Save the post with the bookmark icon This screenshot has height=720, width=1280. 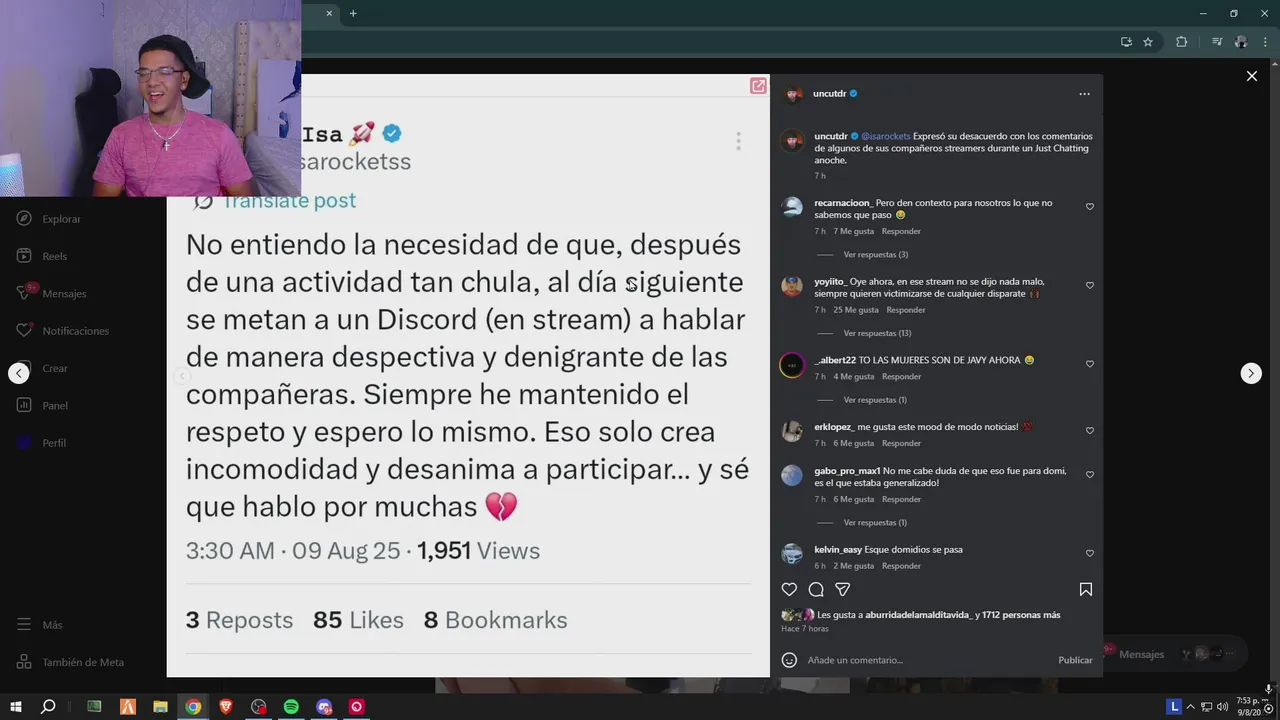[x=1086, y=590]
